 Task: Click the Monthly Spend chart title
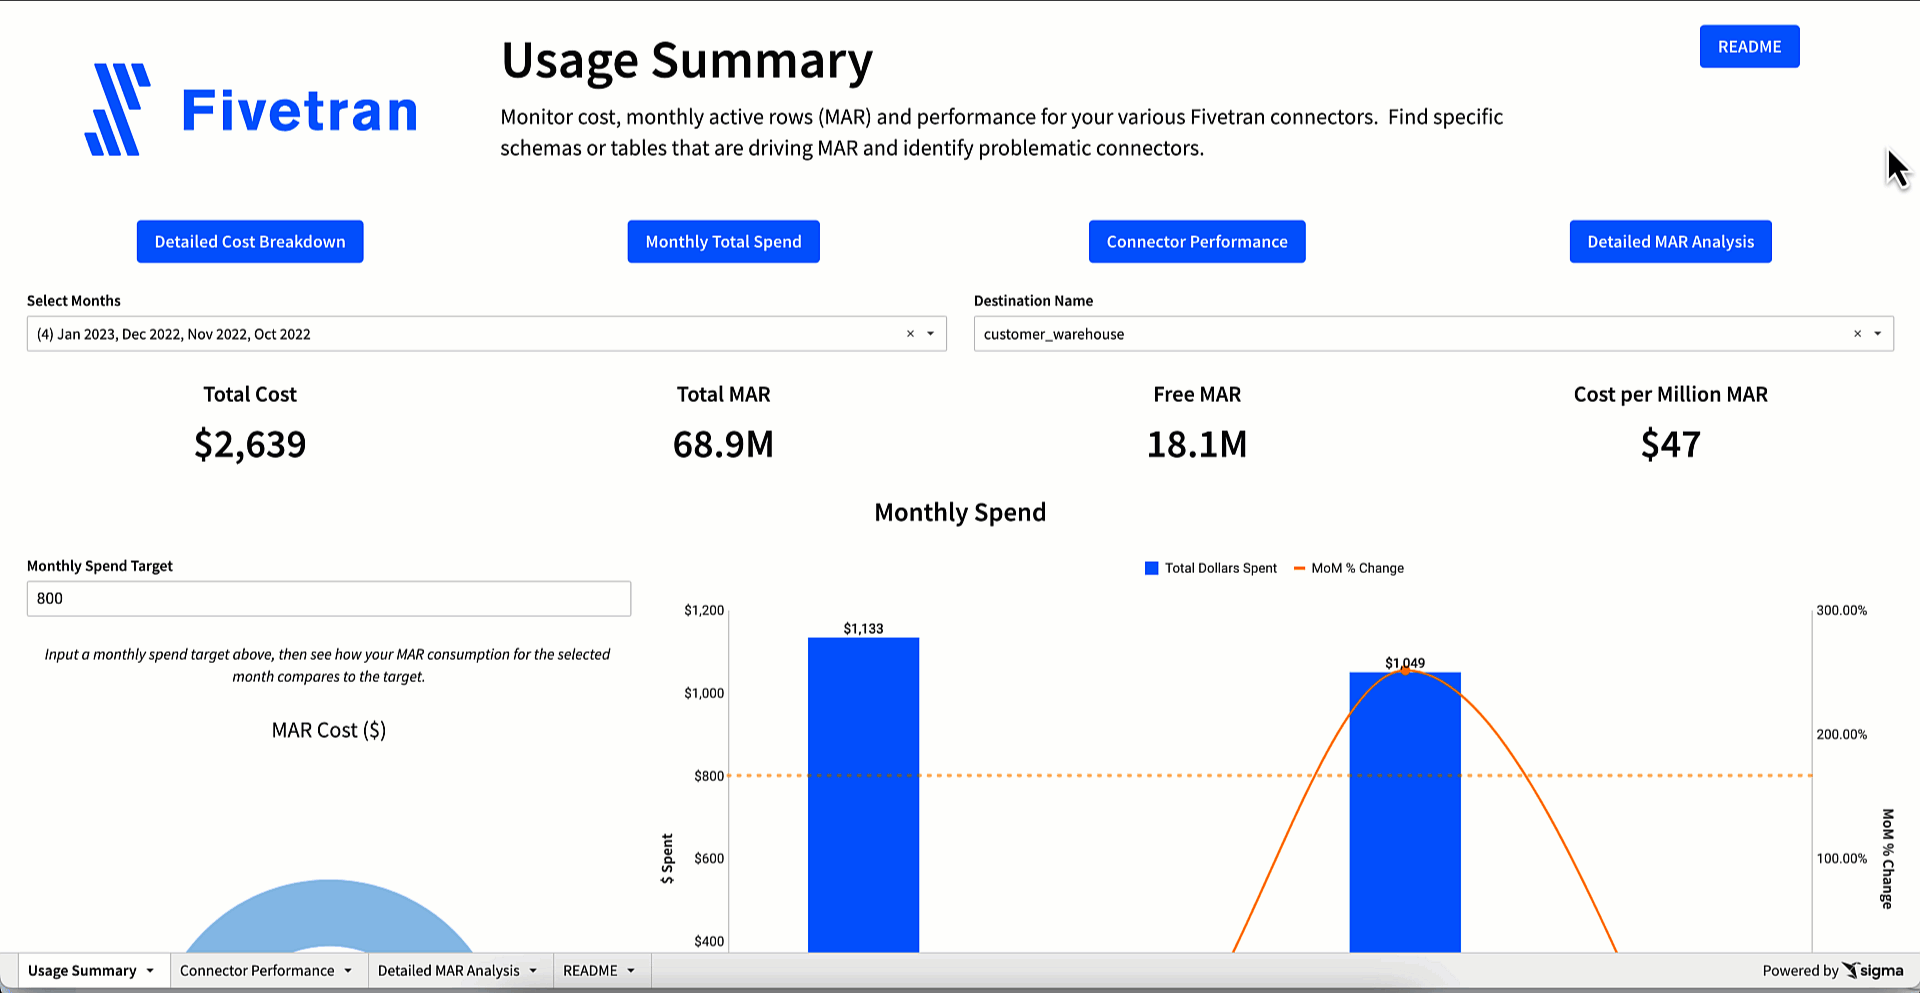(960, 512)
